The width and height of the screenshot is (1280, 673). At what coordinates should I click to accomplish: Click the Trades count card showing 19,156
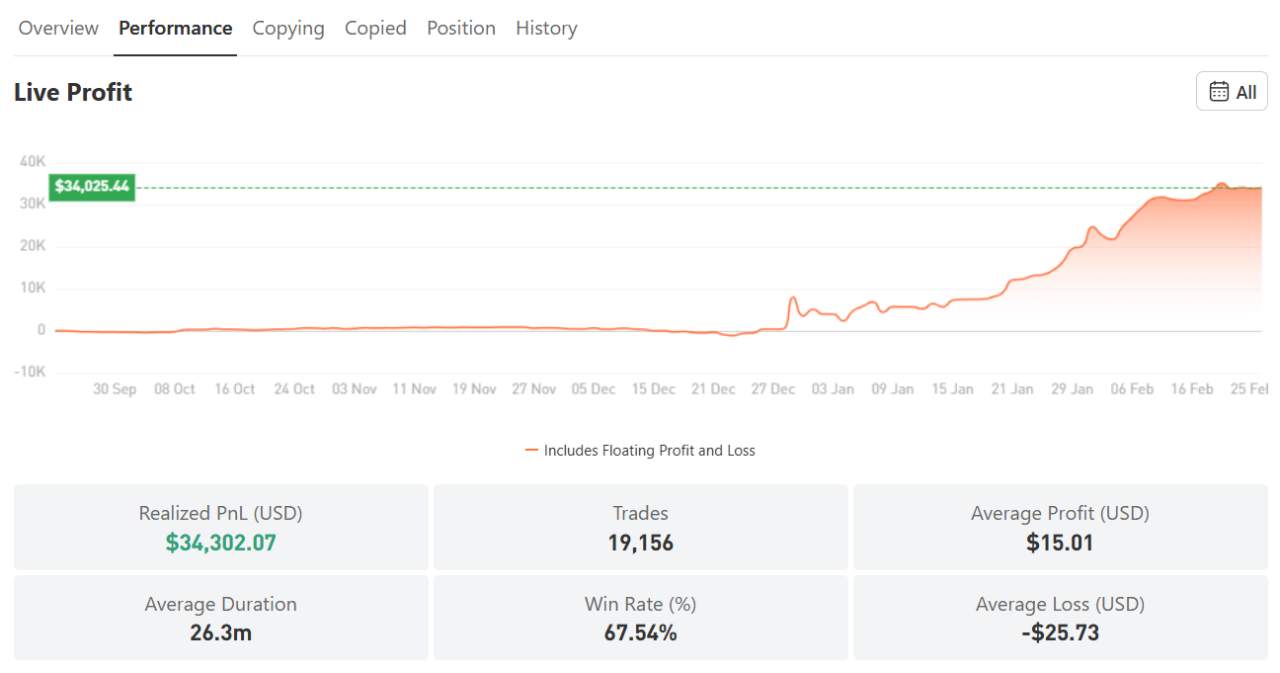(640, 526)
